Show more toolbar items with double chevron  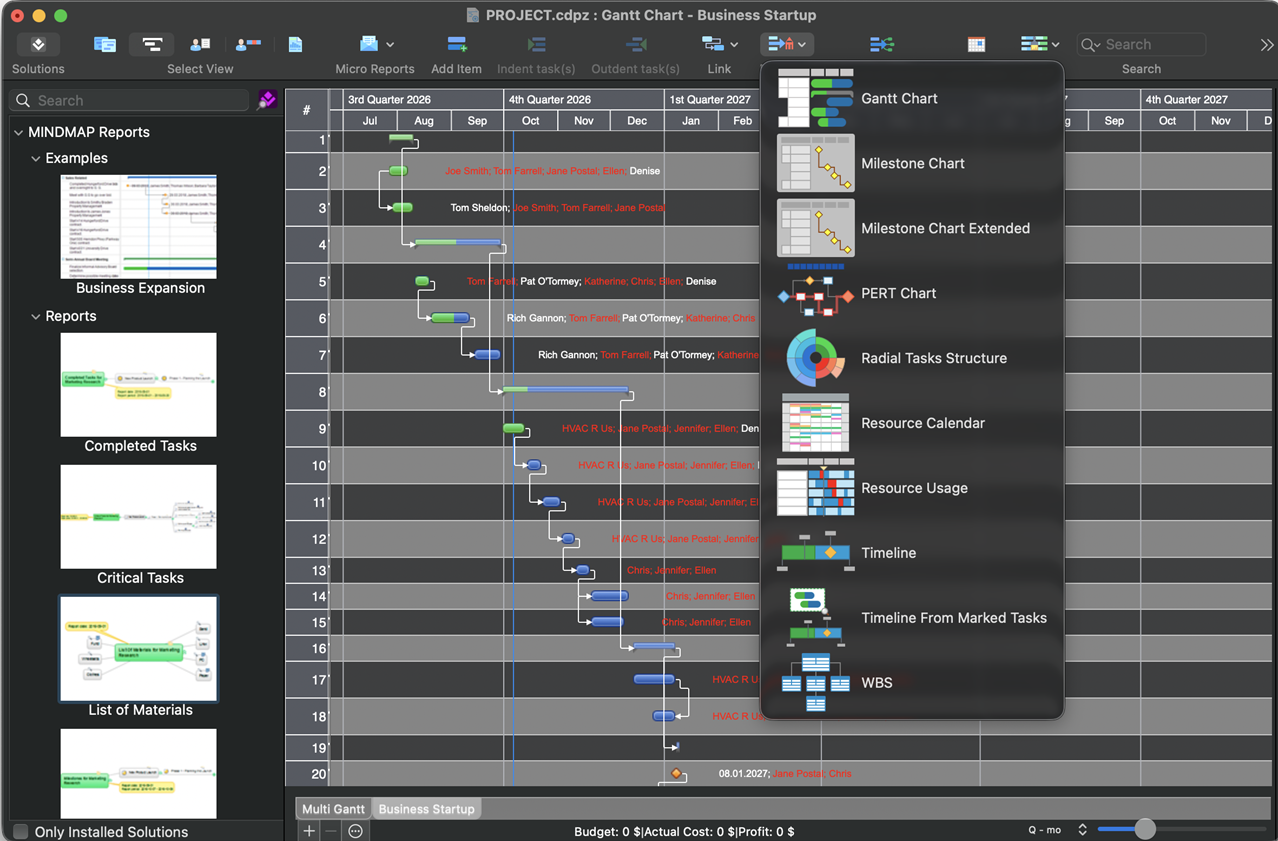point(1267,45)
